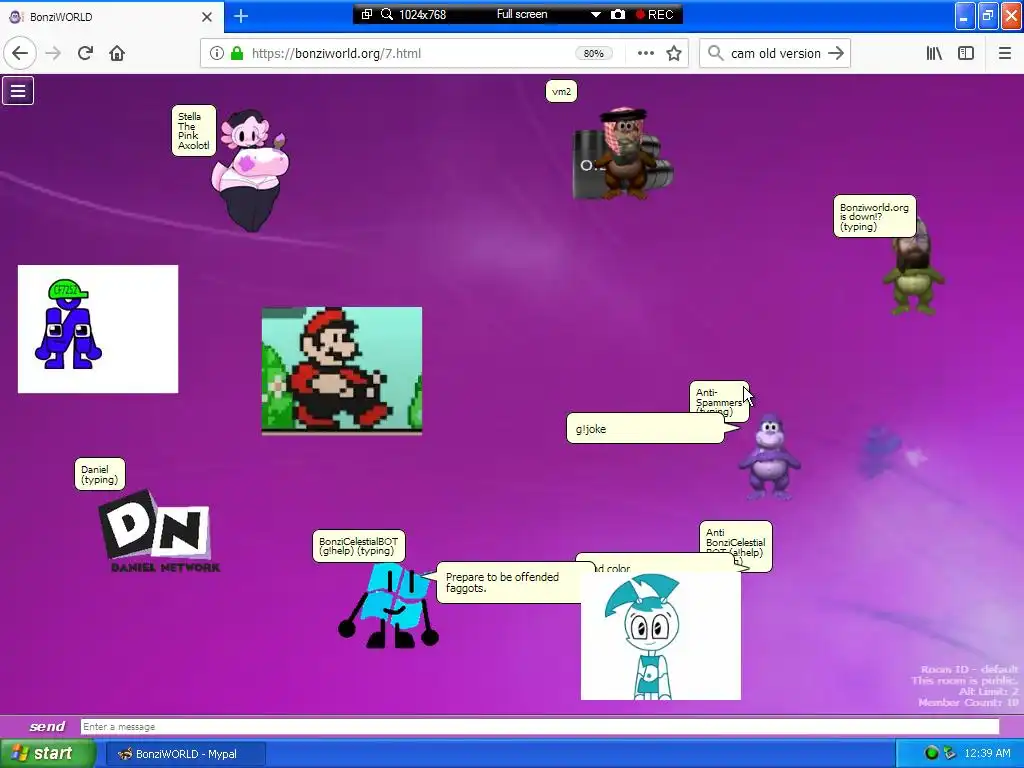
Task: Click the teal robot girl drawing
Action: (660, 635)
